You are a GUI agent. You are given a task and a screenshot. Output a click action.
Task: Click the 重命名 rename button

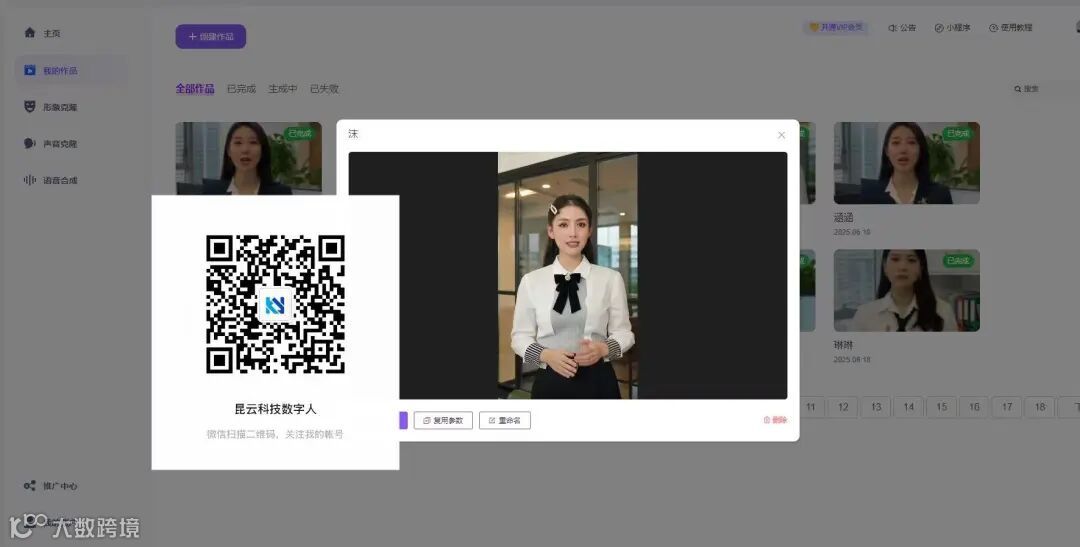(x=505, y=420)
